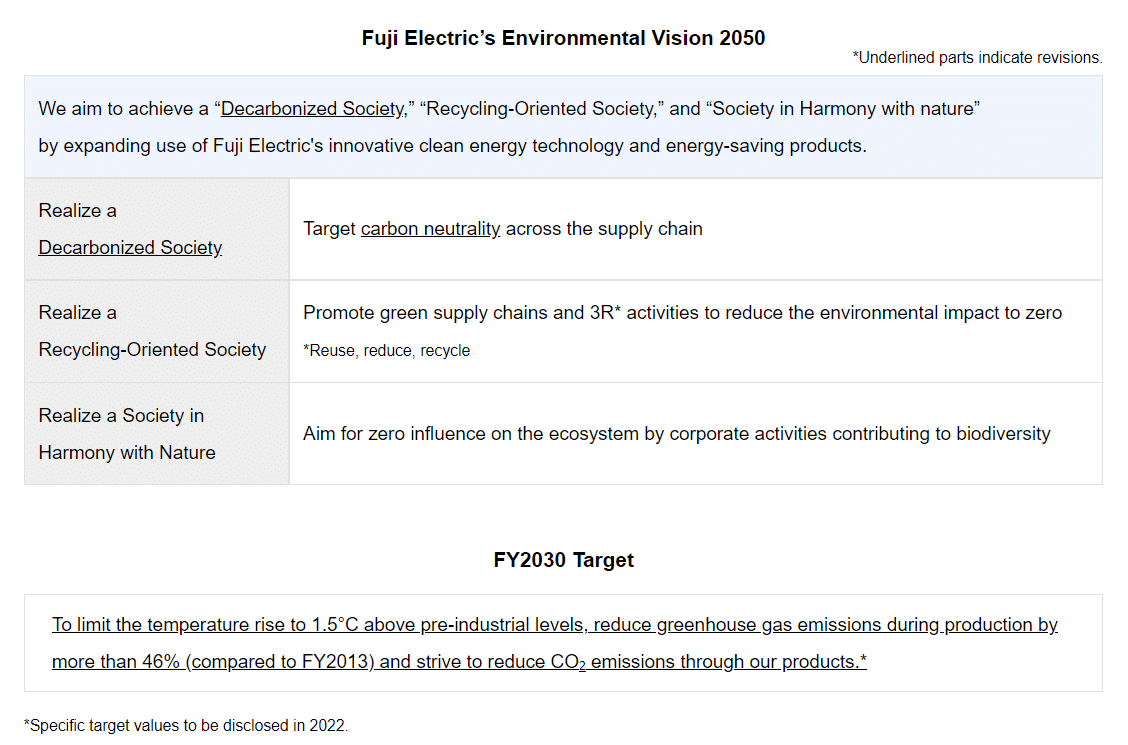
Task: Click the underlined 'Decarbonized Society' in intro paragraph
Action: 313,109
